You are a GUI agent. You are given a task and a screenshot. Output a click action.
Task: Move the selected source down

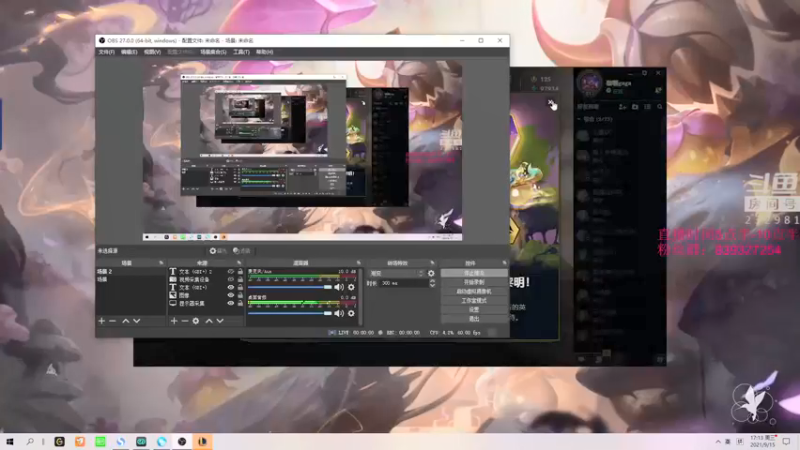click(220, 321)
